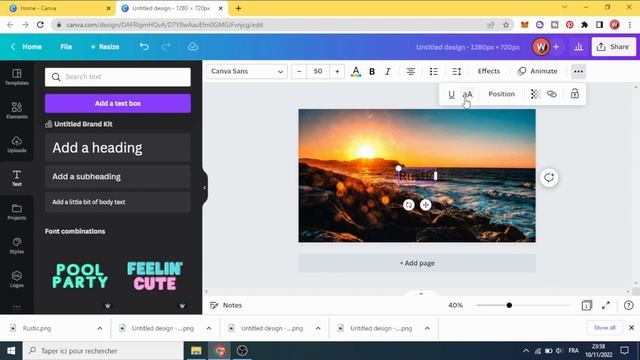Open the Uploads sidebar panel
Screen dimensions: 640x360
[17, 144]
